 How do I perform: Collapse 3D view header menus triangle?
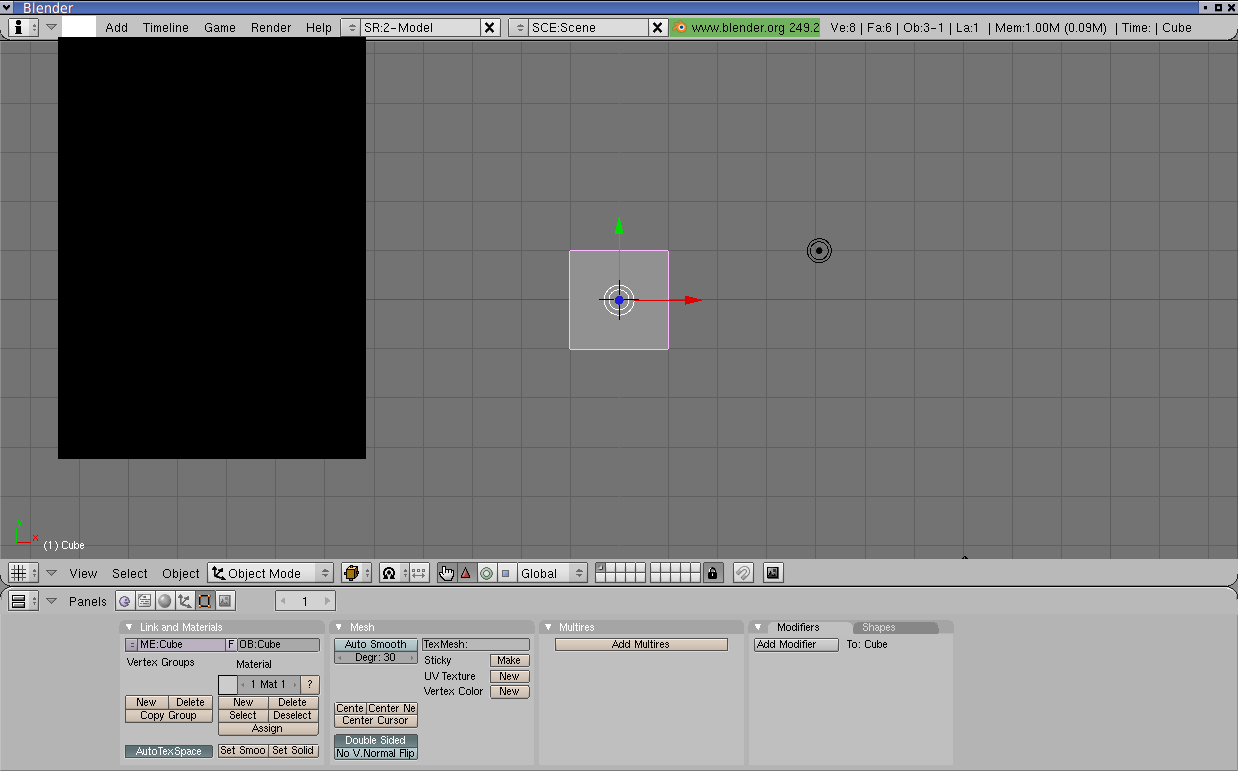(52, 573)
